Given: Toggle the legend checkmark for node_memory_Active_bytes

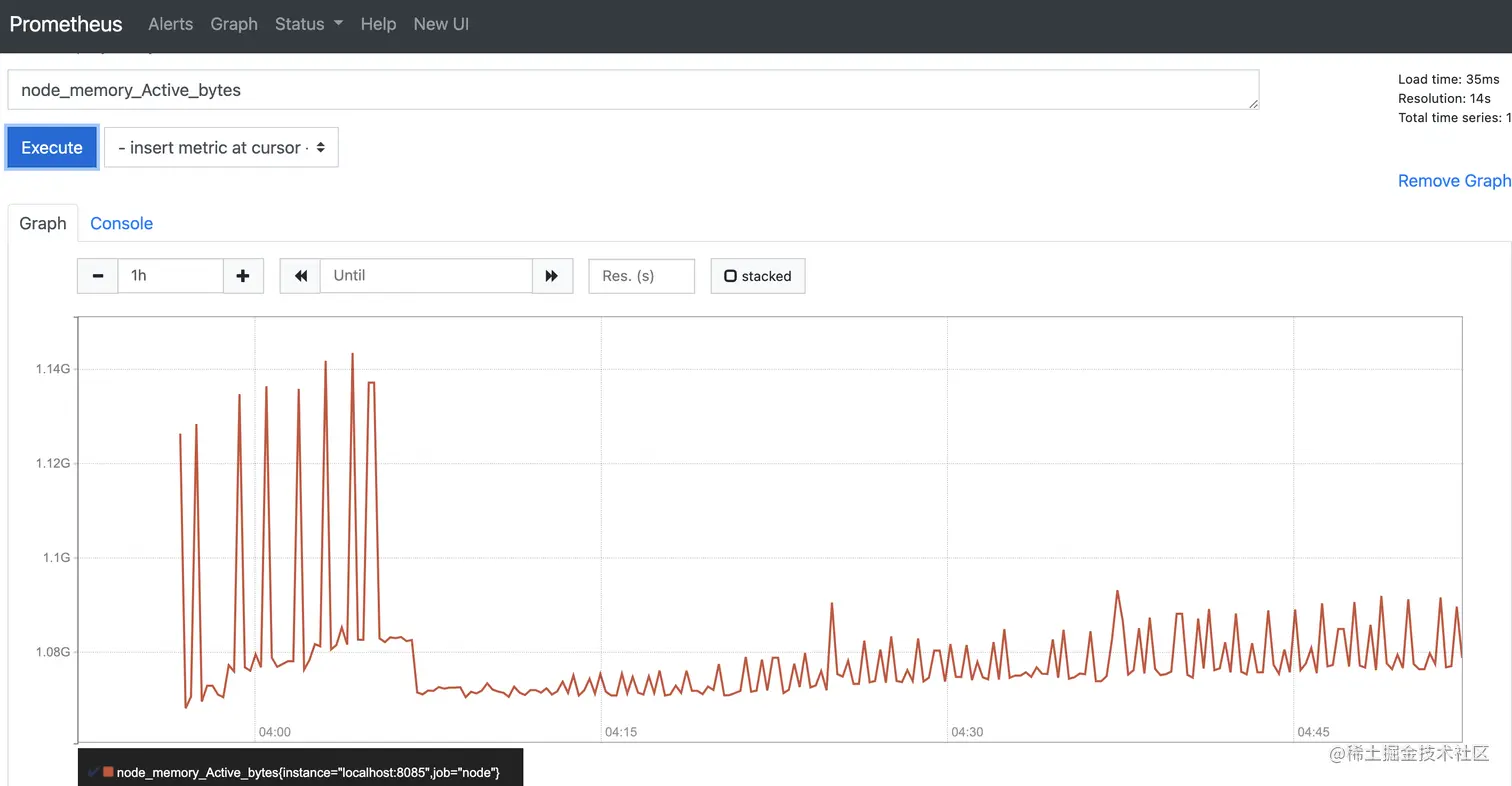Looking at the screenshot, I should [x=93, y=772].
